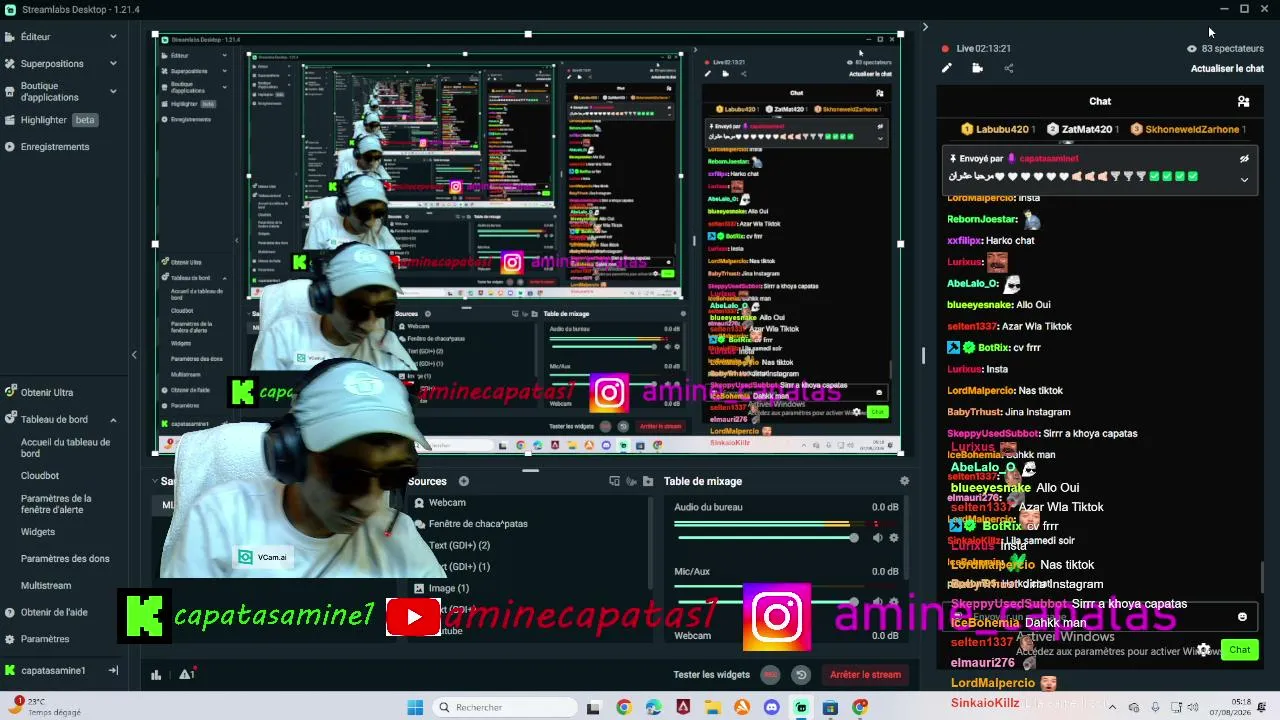Open Audio du bureau settings gear
Image resolution: width=1280 pixels, height=720 pixels.
pyautogui.click(x=894, y=538)
